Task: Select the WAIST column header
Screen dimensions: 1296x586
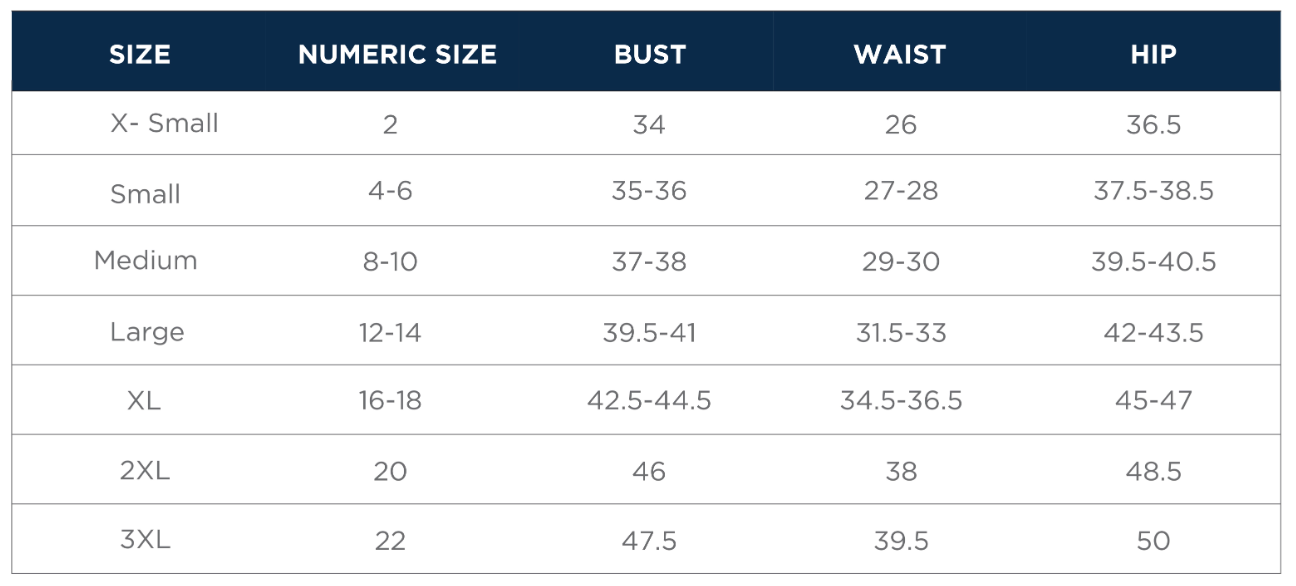Action: 900,54
